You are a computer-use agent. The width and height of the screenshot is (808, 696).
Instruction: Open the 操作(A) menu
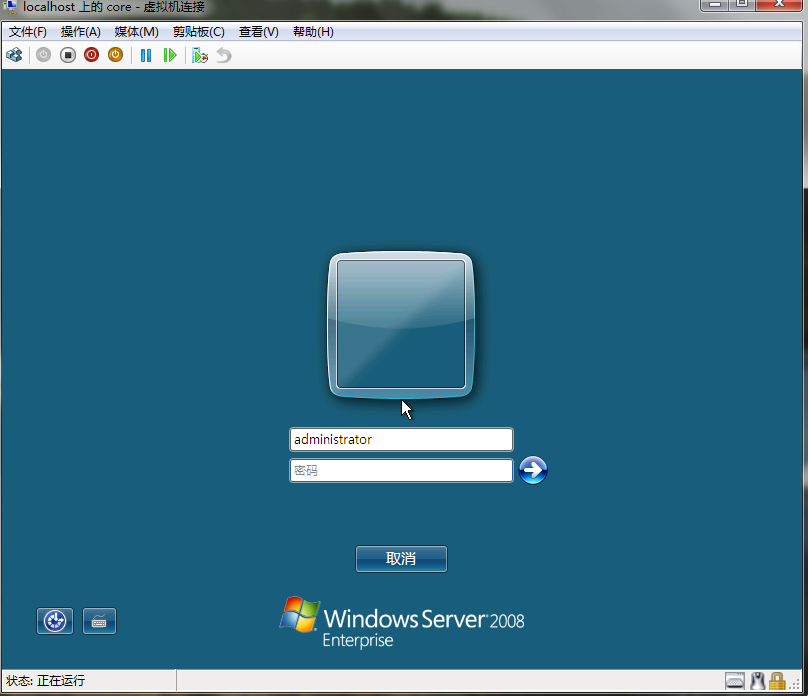point(80,32)
